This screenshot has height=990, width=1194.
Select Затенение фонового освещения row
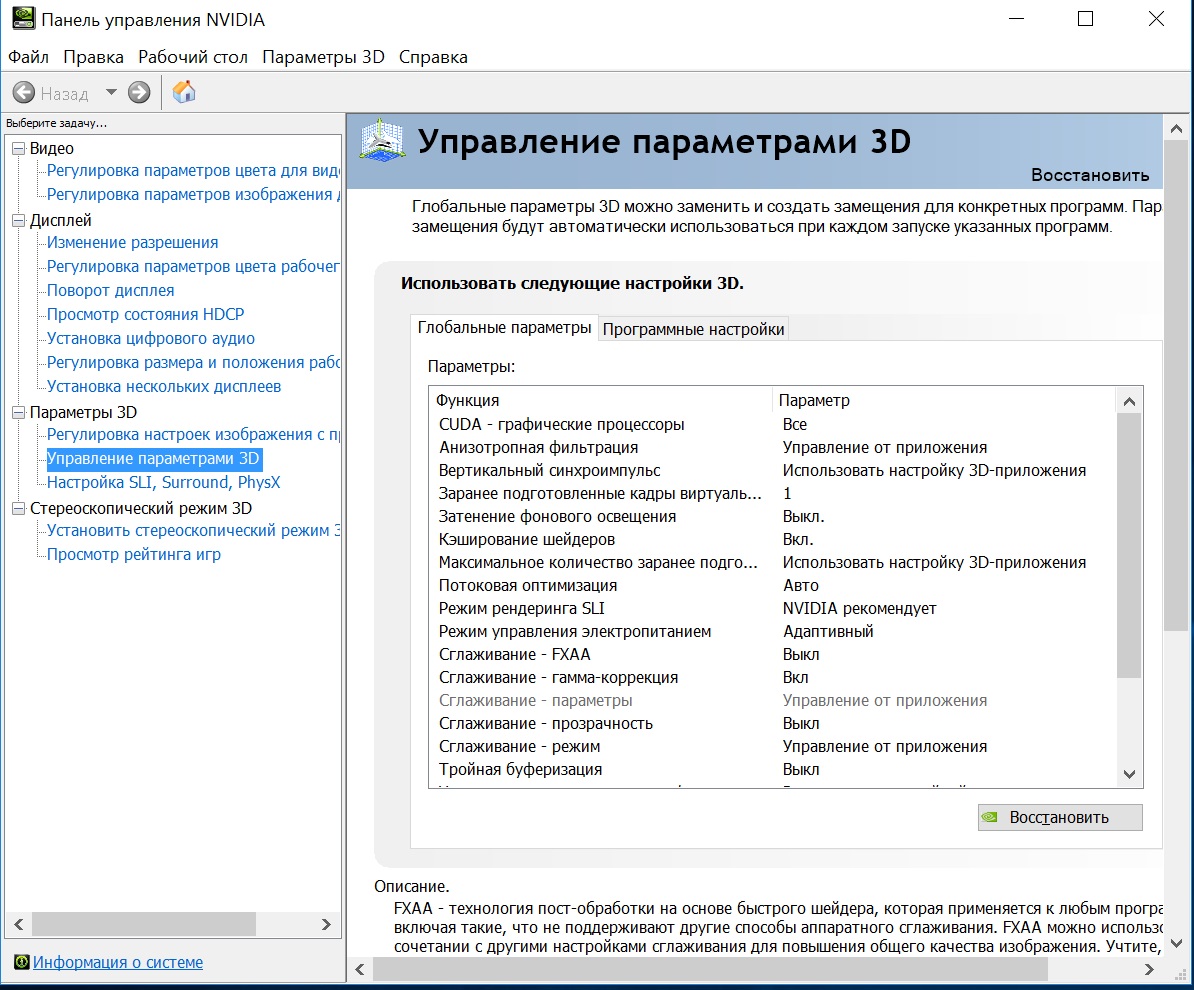click(x=773, y=516)
